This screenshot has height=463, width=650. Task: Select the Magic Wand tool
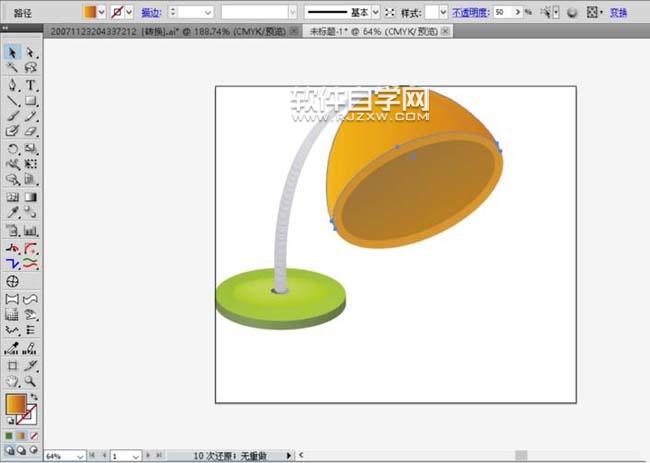(x=12, y=67)
